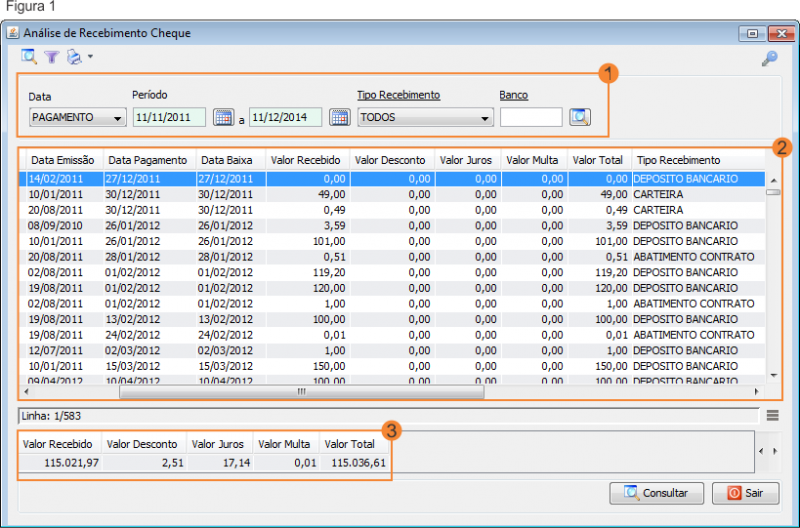The width and height of the screenshot is (800, 528).
Task: Open calendar picker for end date 11/12/2014
Action: click(x=339, y=117)
